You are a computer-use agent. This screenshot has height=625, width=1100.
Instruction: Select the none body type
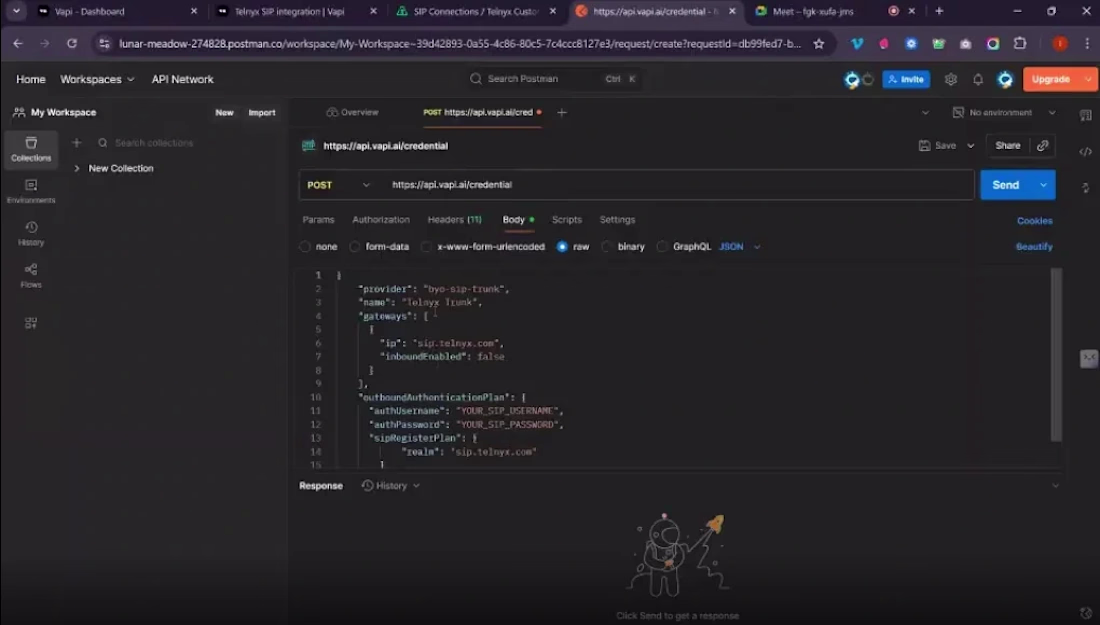point(304,247)
